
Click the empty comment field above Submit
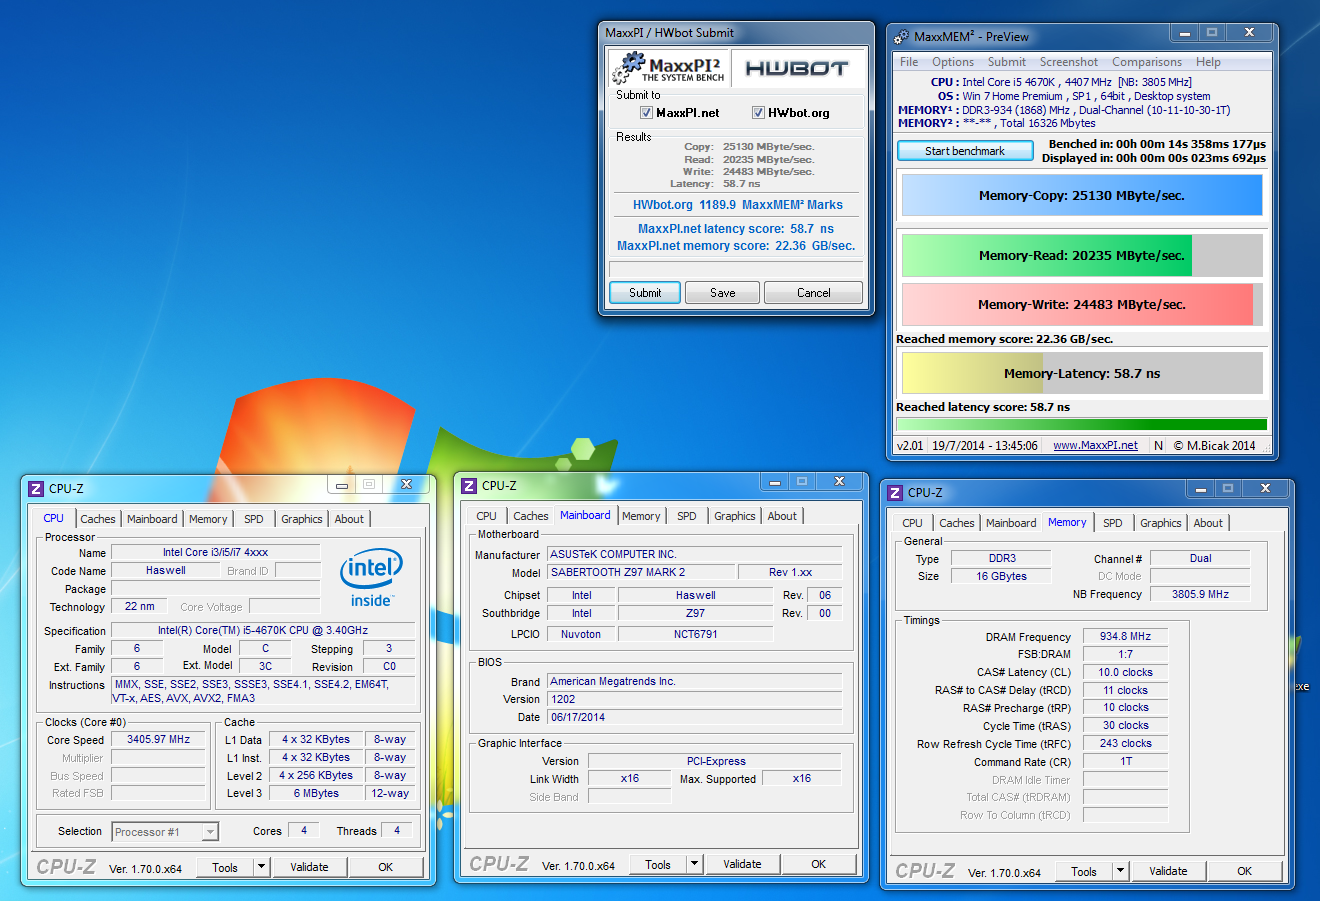pos(735,269)
